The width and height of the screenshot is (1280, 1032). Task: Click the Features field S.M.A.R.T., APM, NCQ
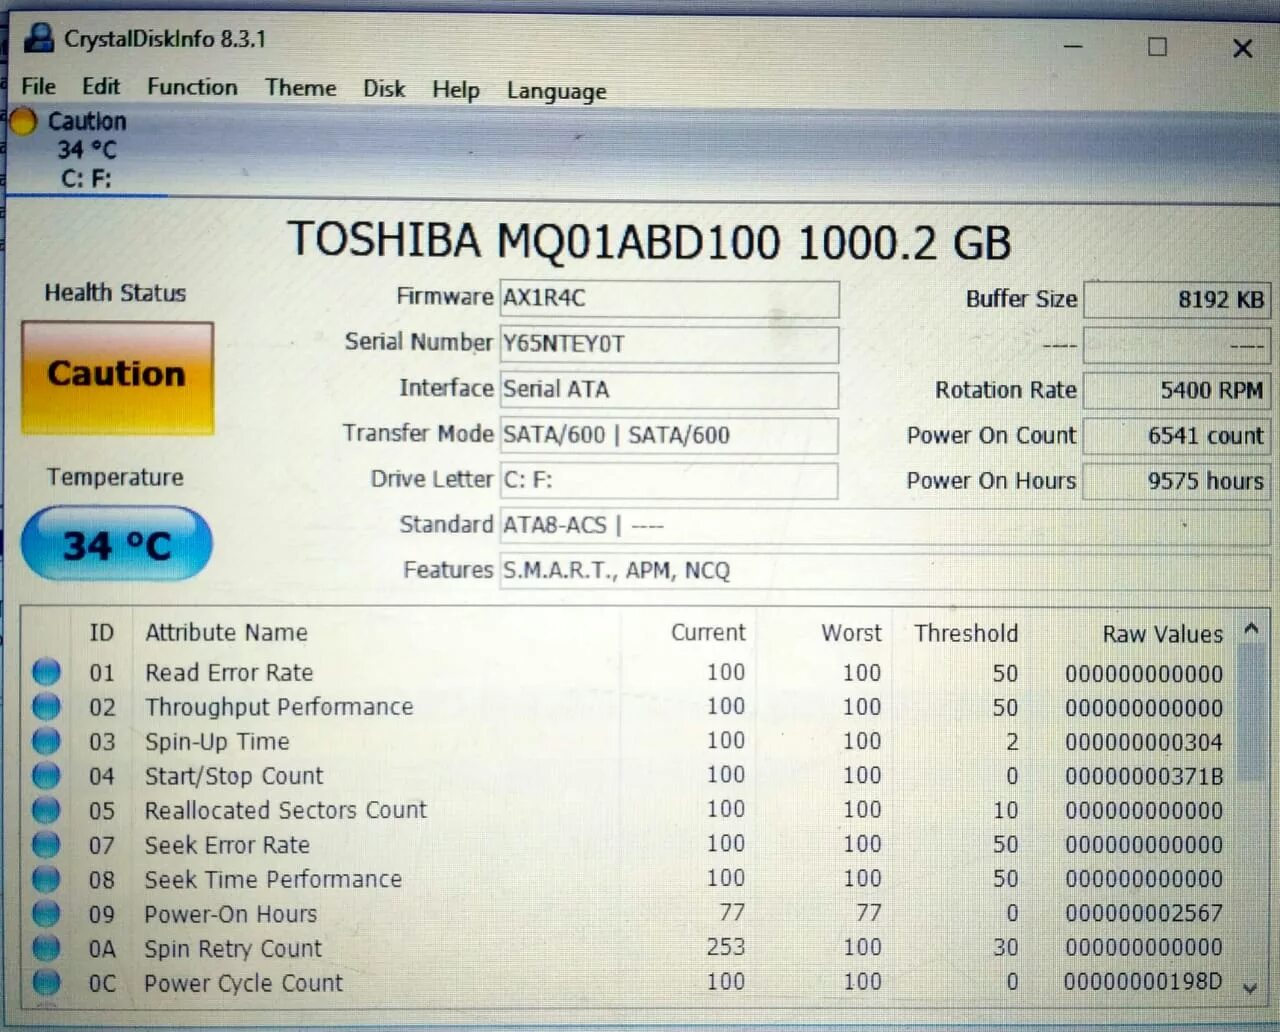tap(885, 571)
